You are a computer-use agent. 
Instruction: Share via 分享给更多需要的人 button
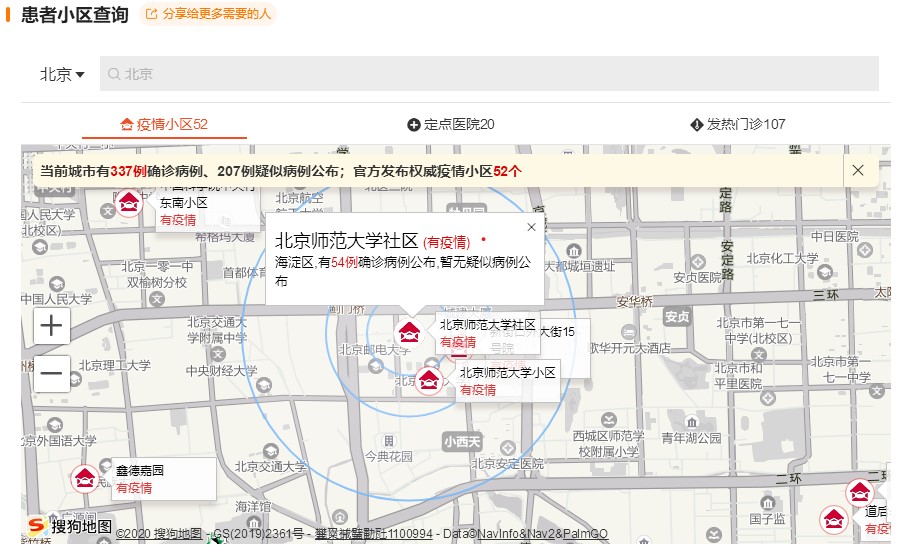pyautogui.click(x=208, y=14)
